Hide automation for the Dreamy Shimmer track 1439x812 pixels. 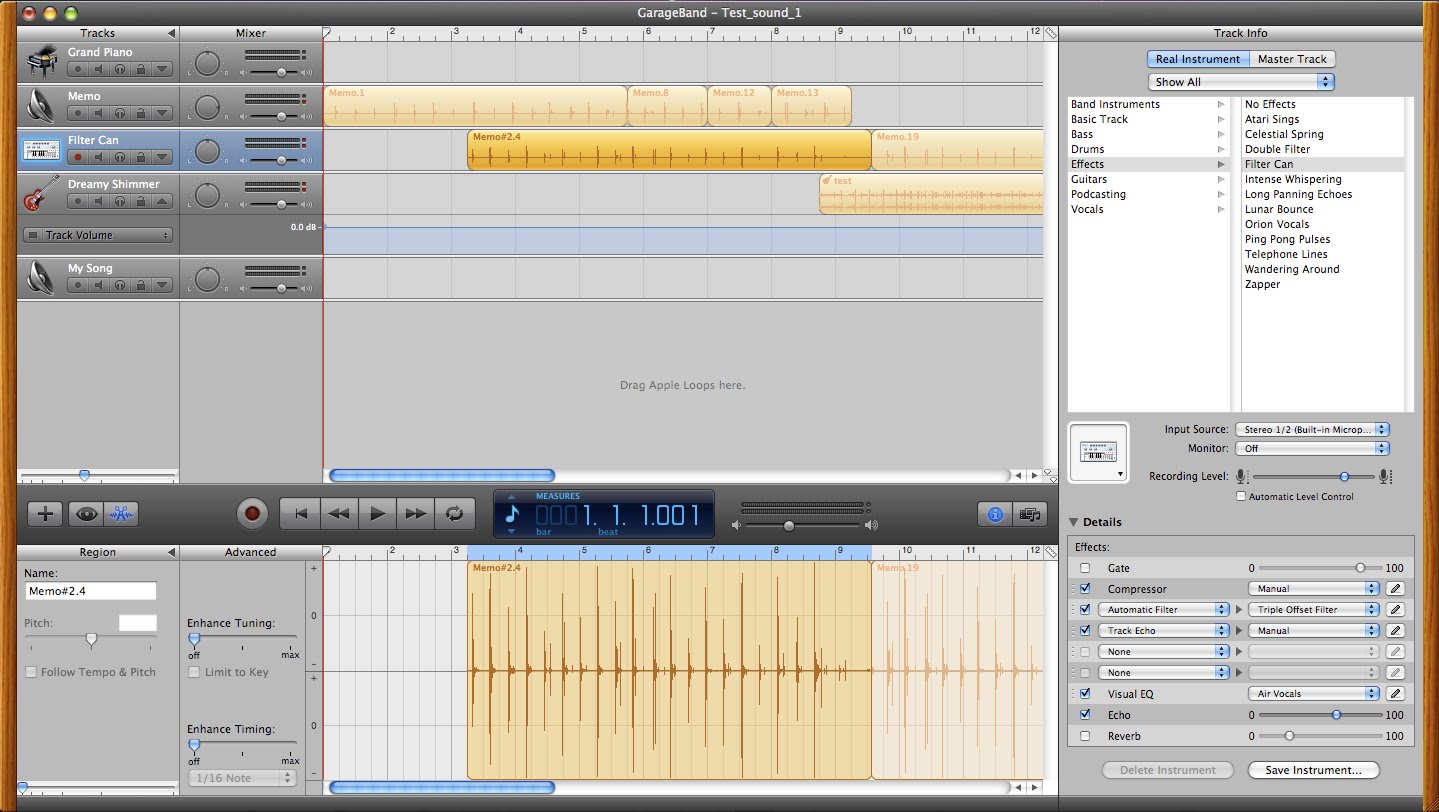[163, 201]
